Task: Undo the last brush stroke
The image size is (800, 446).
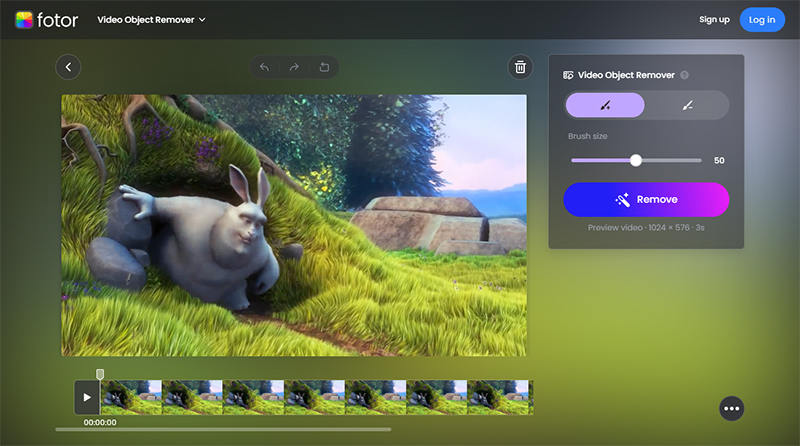Action: [x=264, y=67]
